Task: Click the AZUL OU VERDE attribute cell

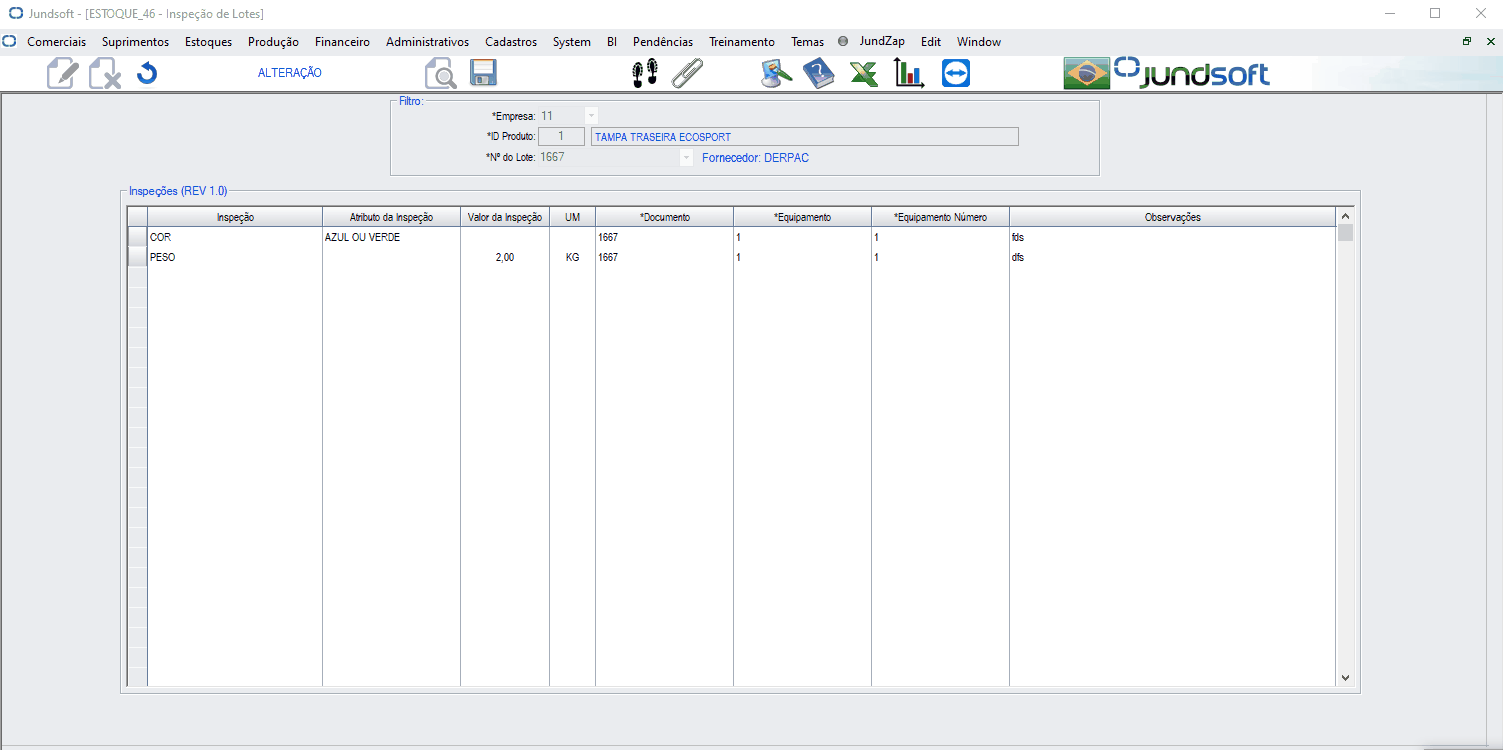Action: pos(391,237)
